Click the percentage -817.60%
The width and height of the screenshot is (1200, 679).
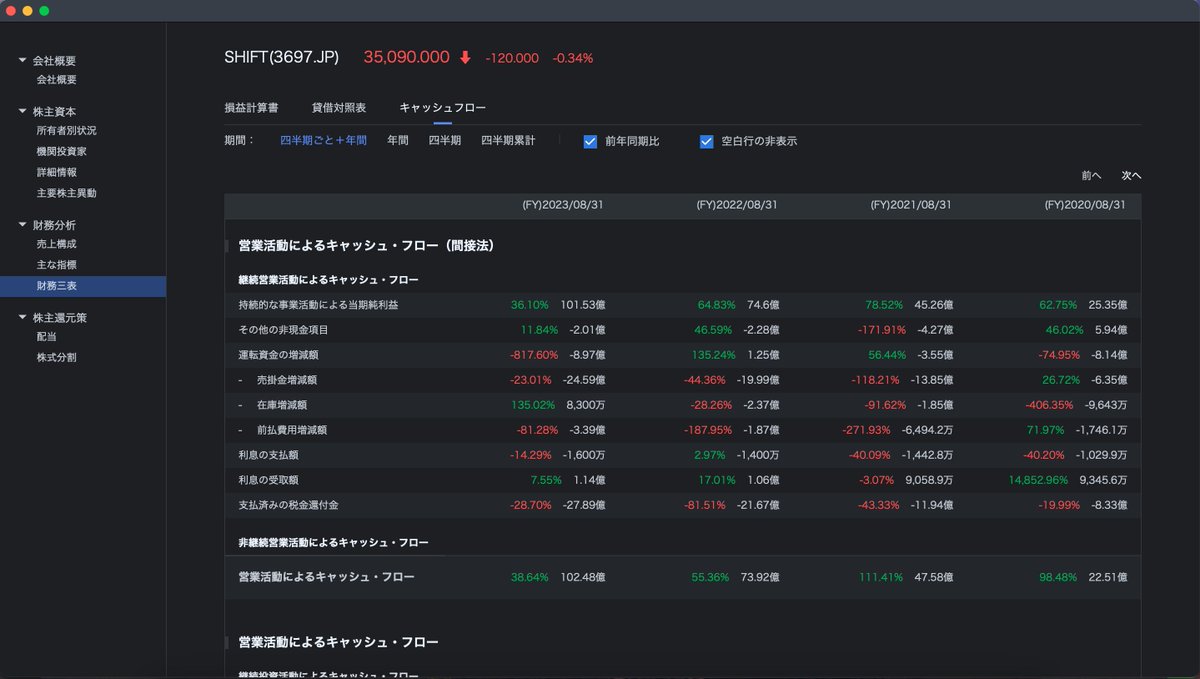coord(534,355)
